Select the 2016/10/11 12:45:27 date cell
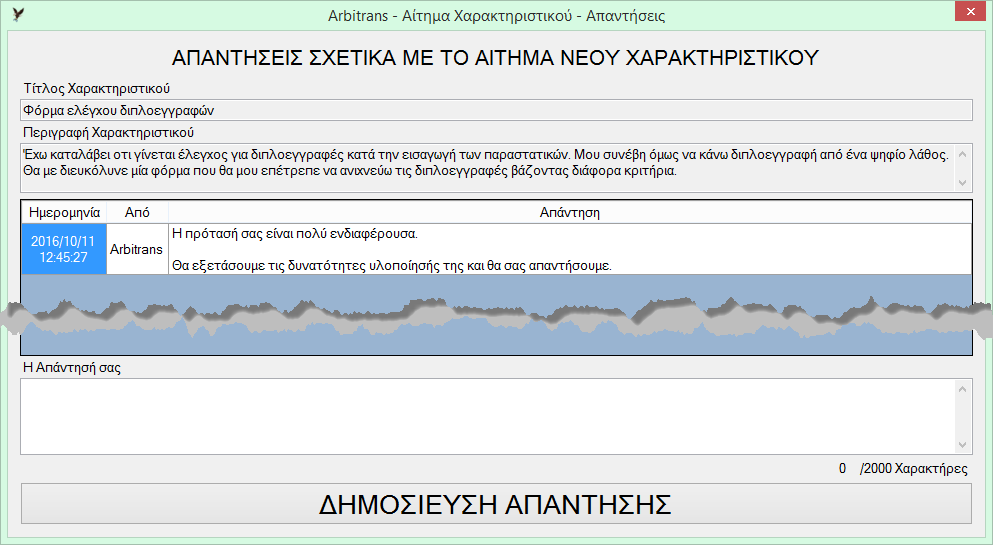The width and height of the screenshot is (993, 545). 64,249
